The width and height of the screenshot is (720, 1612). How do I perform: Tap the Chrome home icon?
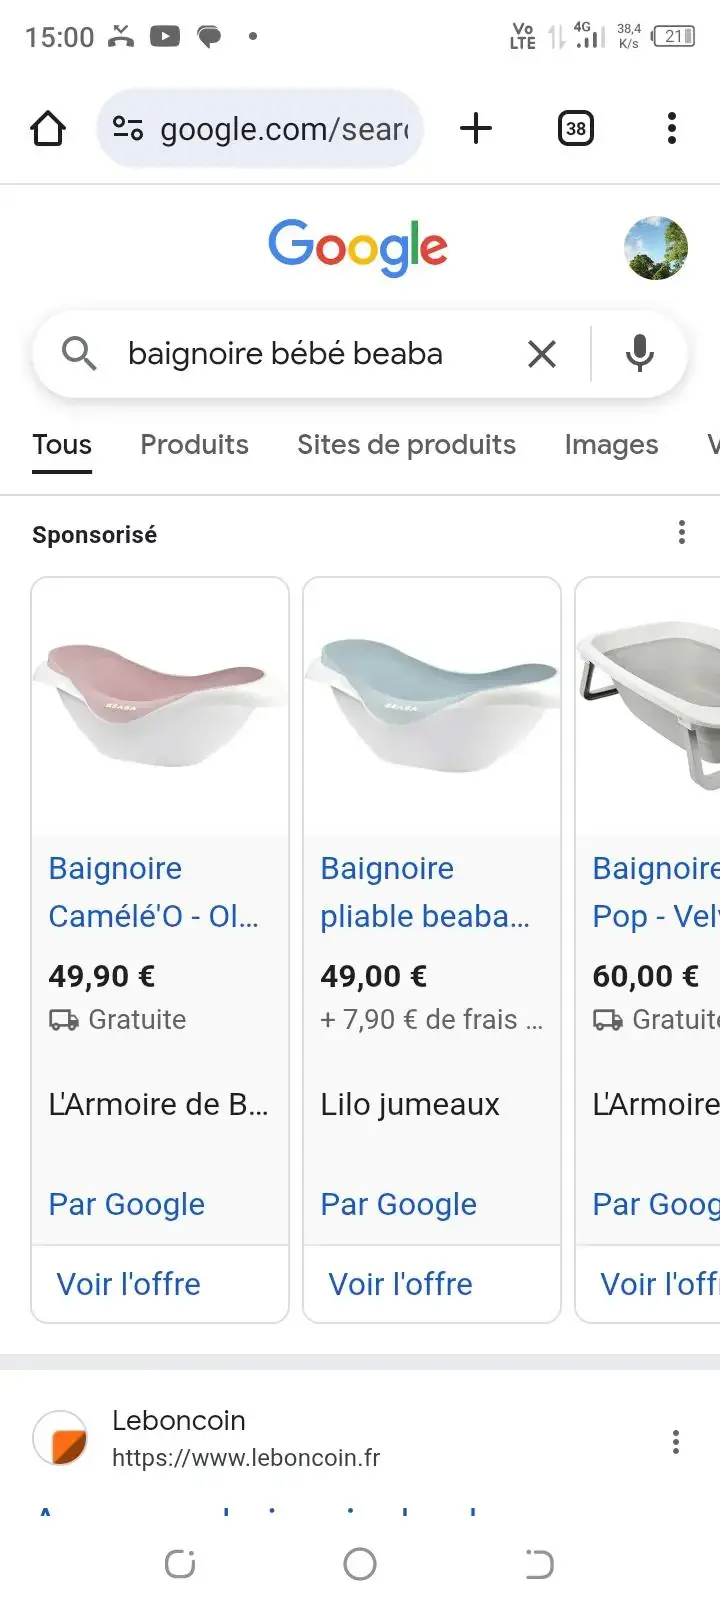pyautogui.click(x=48, y=128)
